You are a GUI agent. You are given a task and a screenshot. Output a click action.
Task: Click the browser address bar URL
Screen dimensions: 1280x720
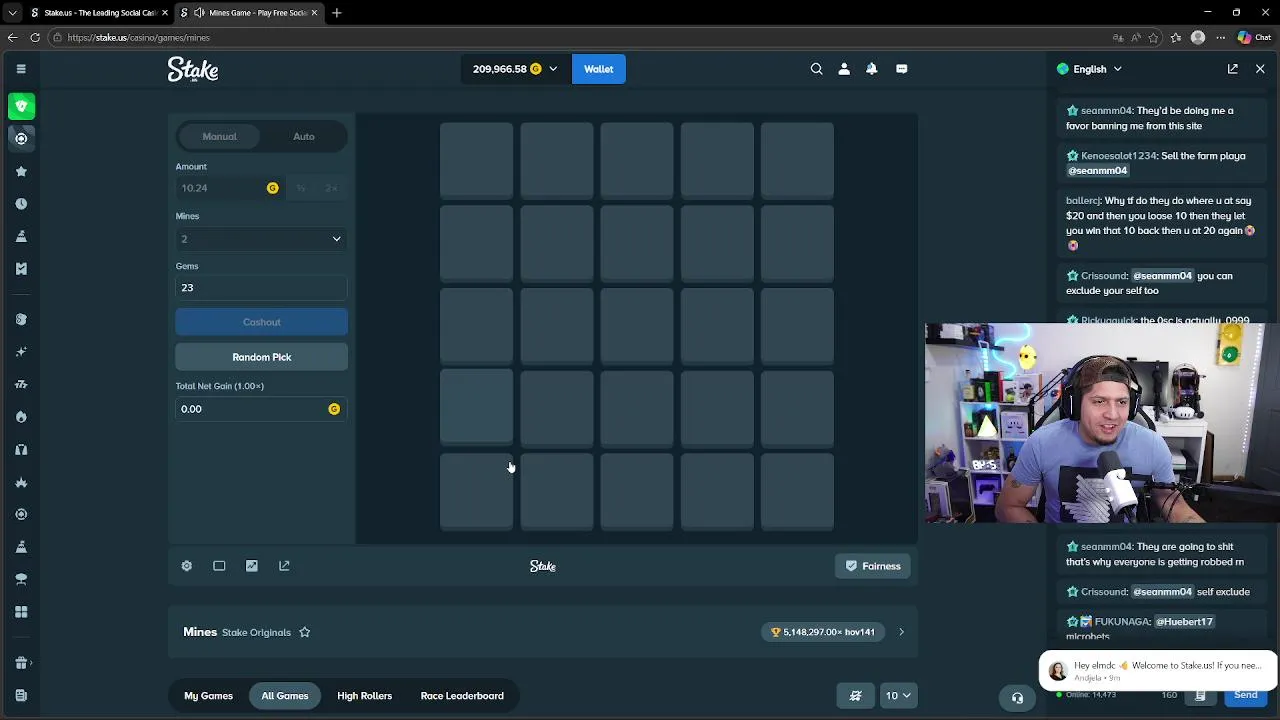[139, 37]
